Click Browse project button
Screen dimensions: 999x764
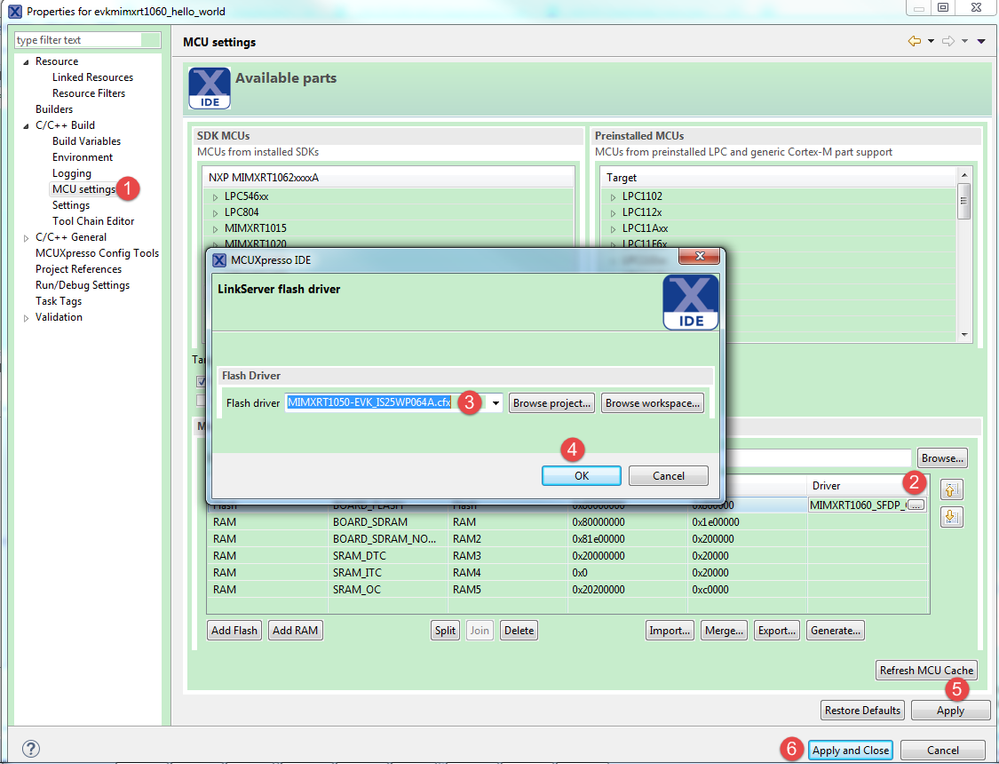551,403
